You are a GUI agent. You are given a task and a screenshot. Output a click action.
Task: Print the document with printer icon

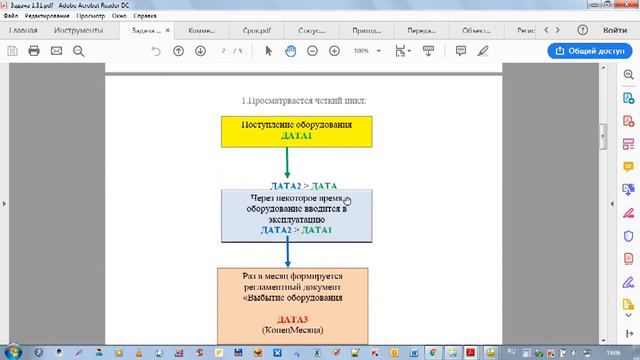[34, 51]
